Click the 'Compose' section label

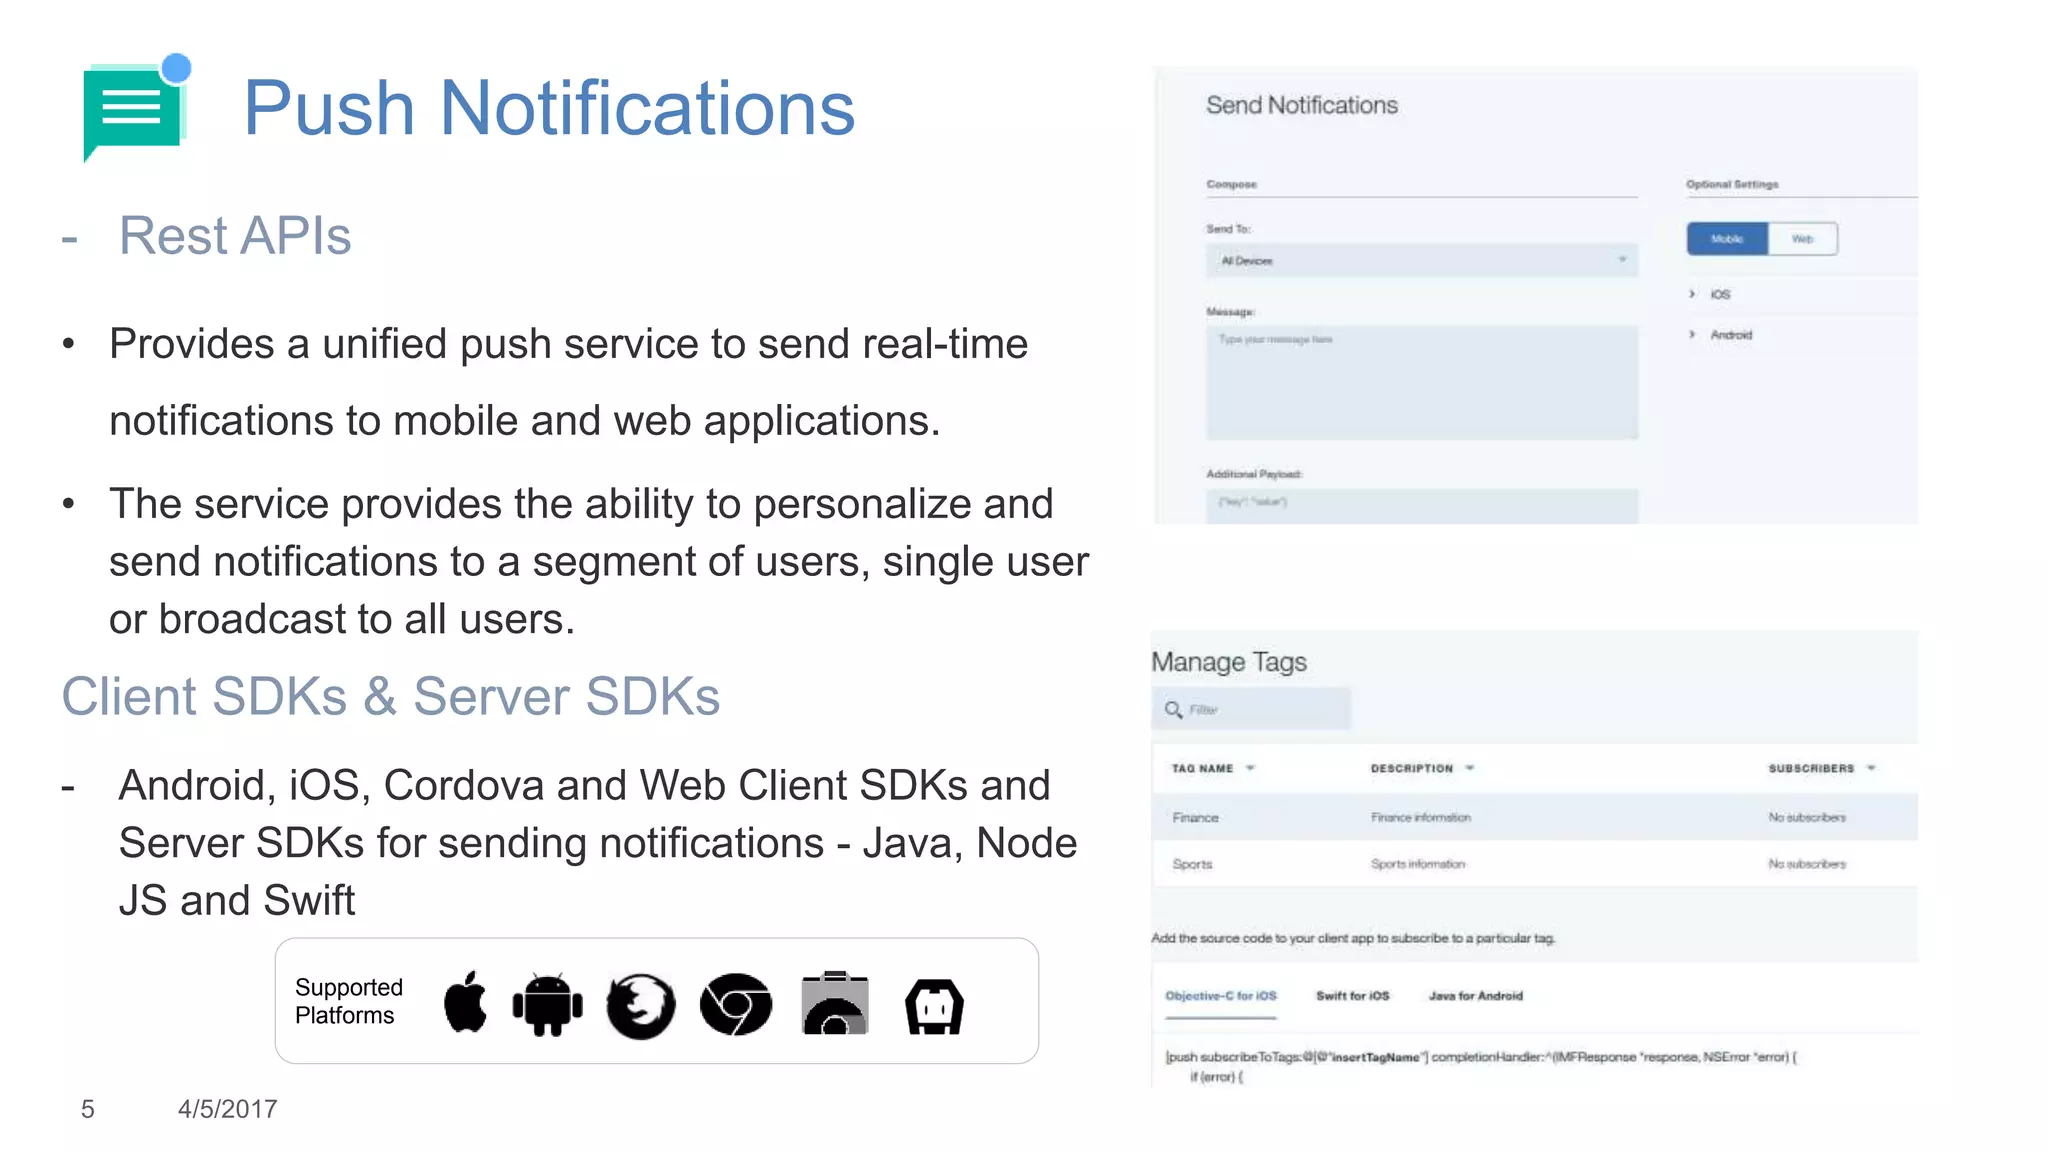(1231, 184)
